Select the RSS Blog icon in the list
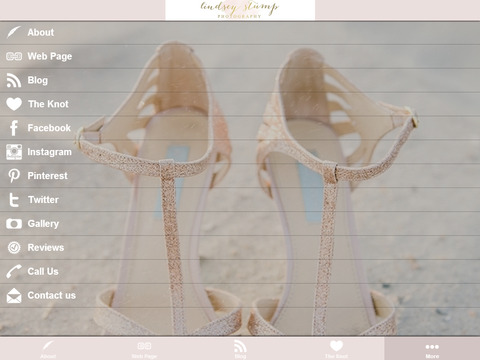 [14, 80]
